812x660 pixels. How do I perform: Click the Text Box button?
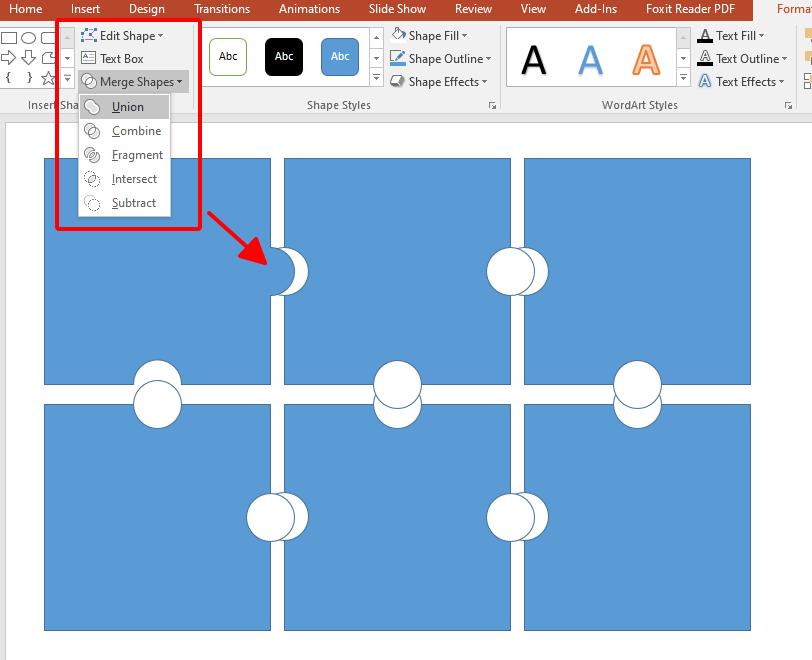click(113, 58)
